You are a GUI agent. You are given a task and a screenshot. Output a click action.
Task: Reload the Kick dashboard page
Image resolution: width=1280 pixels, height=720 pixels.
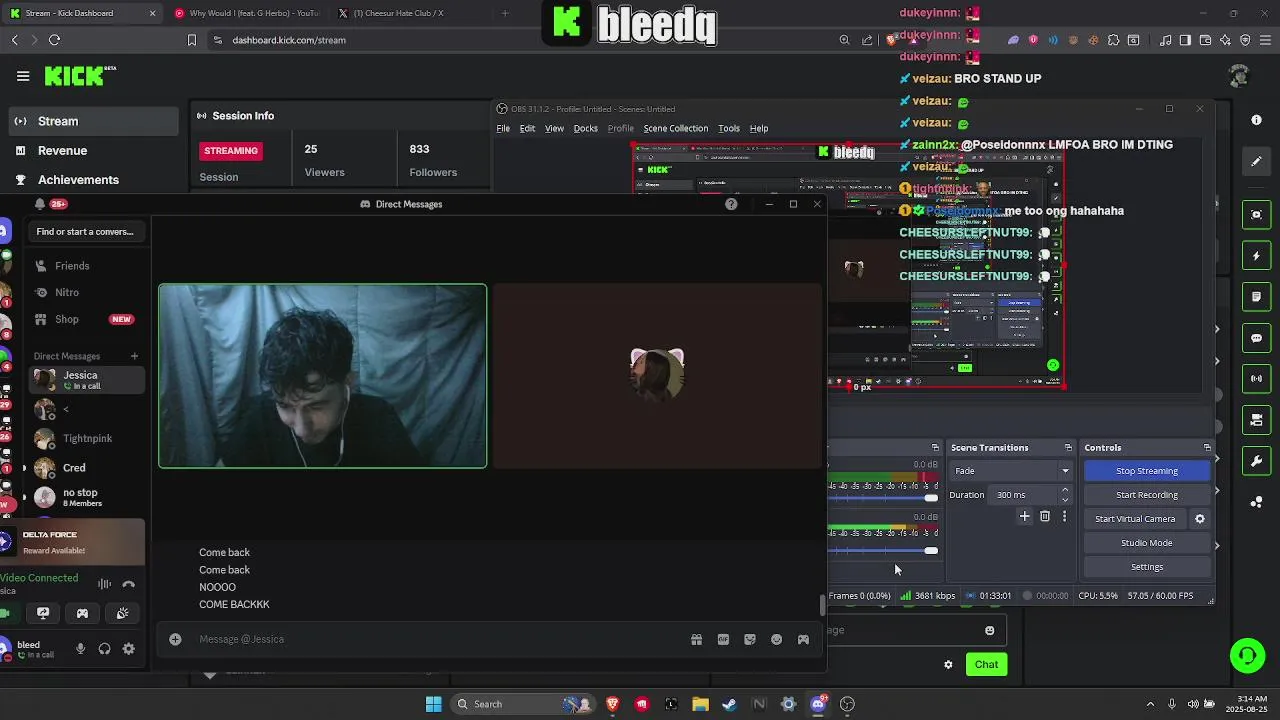(54, 40)
